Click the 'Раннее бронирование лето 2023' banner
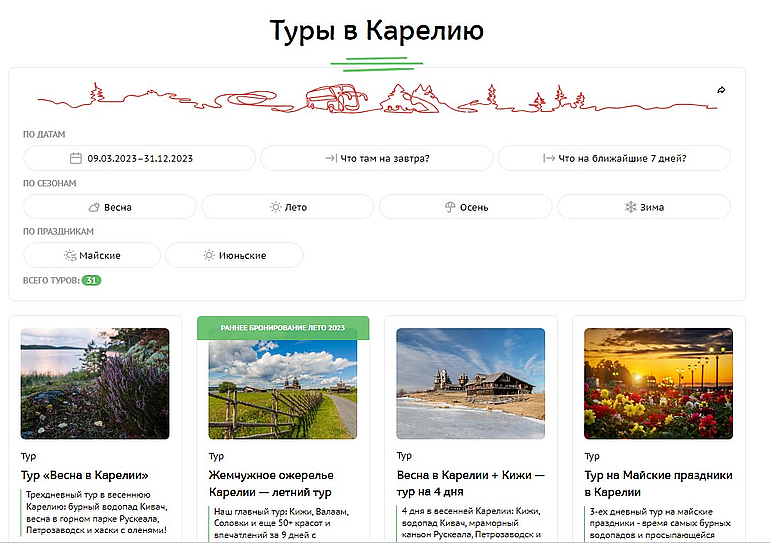This screenshot has width=770, height=550. tap(283, 328)
